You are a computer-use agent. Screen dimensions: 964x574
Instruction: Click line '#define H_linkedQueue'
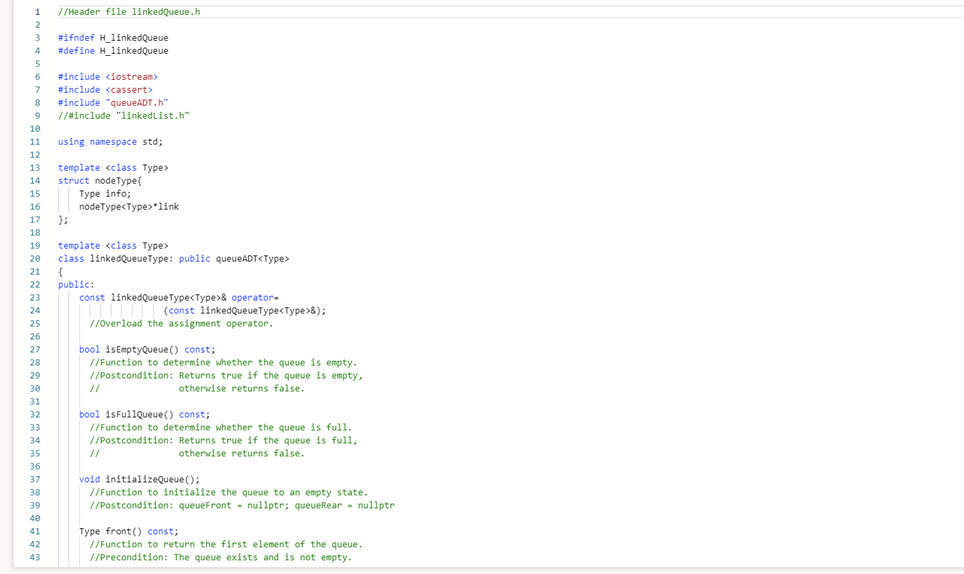[113, 50]
